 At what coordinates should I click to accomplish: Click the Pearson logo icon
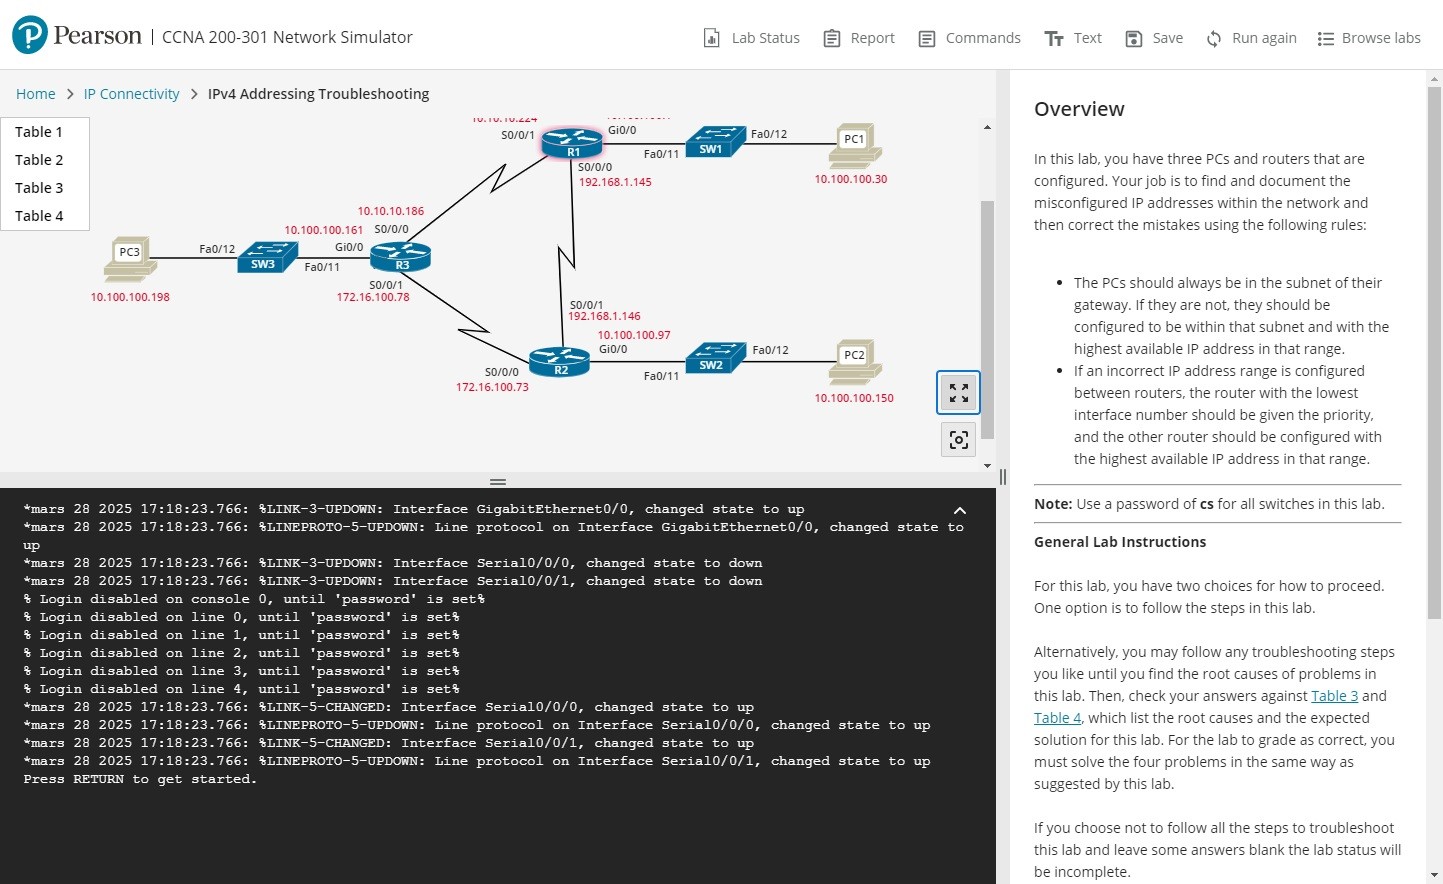pos(30,35)
